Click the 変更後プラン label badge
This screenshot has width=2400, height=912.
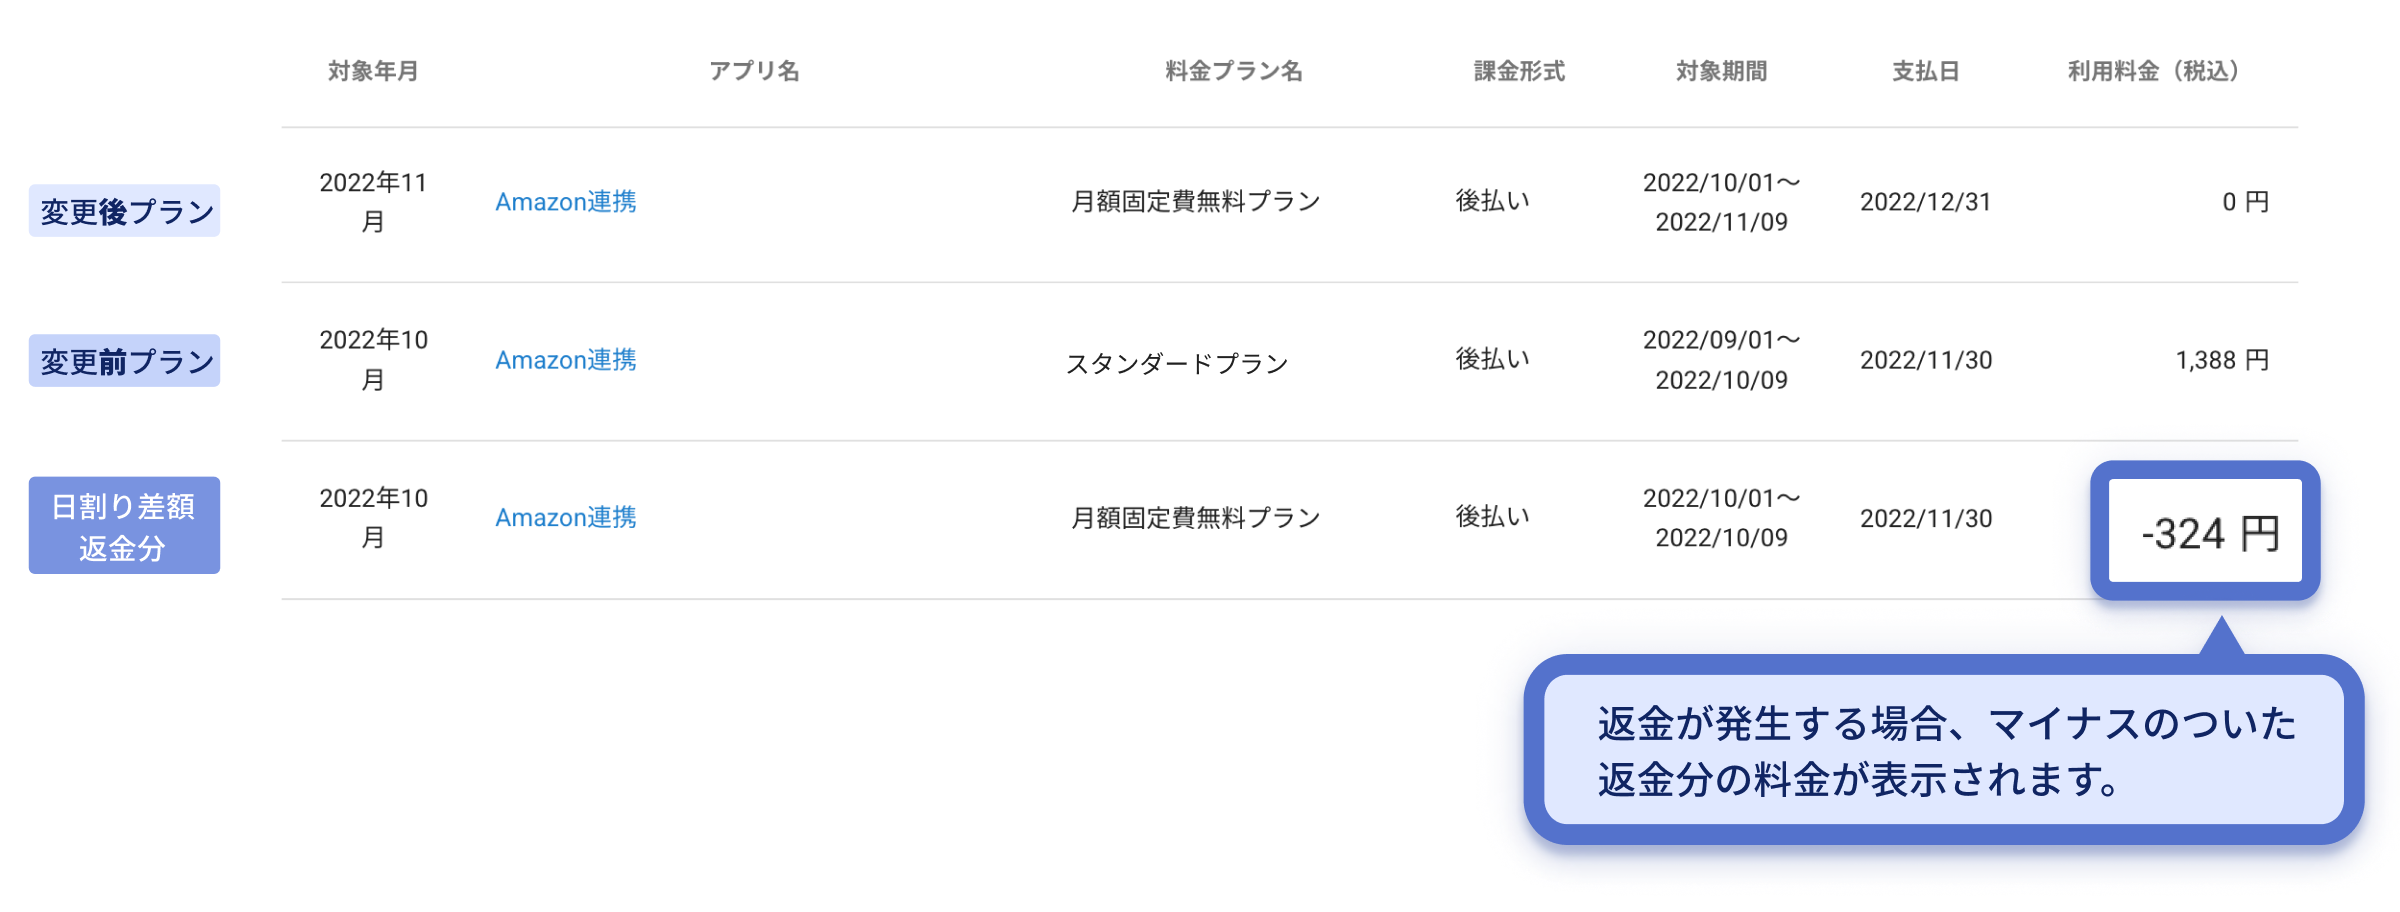123,210
